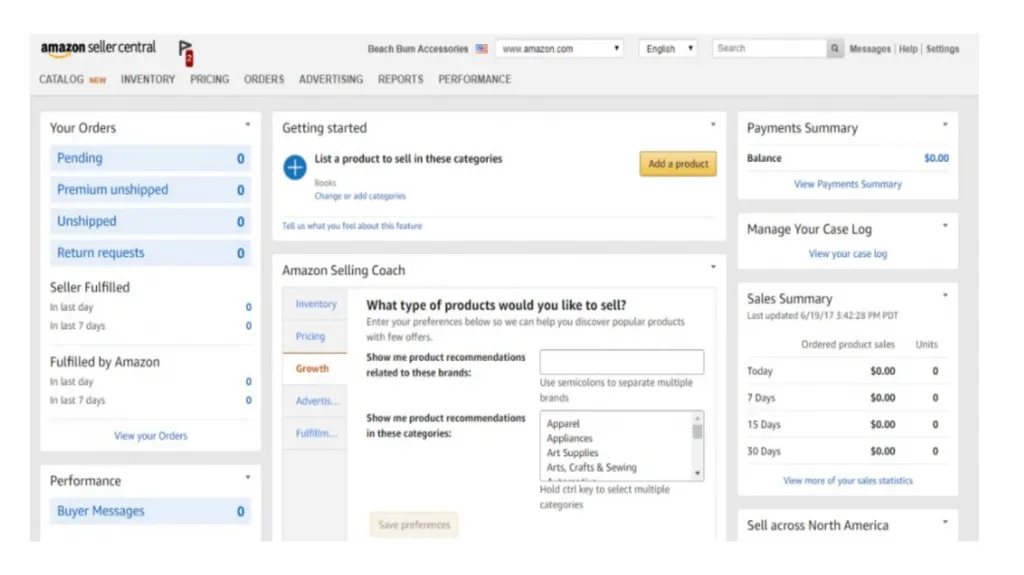
Task: Open Buyer Messages row
Action: click(151, 511)
